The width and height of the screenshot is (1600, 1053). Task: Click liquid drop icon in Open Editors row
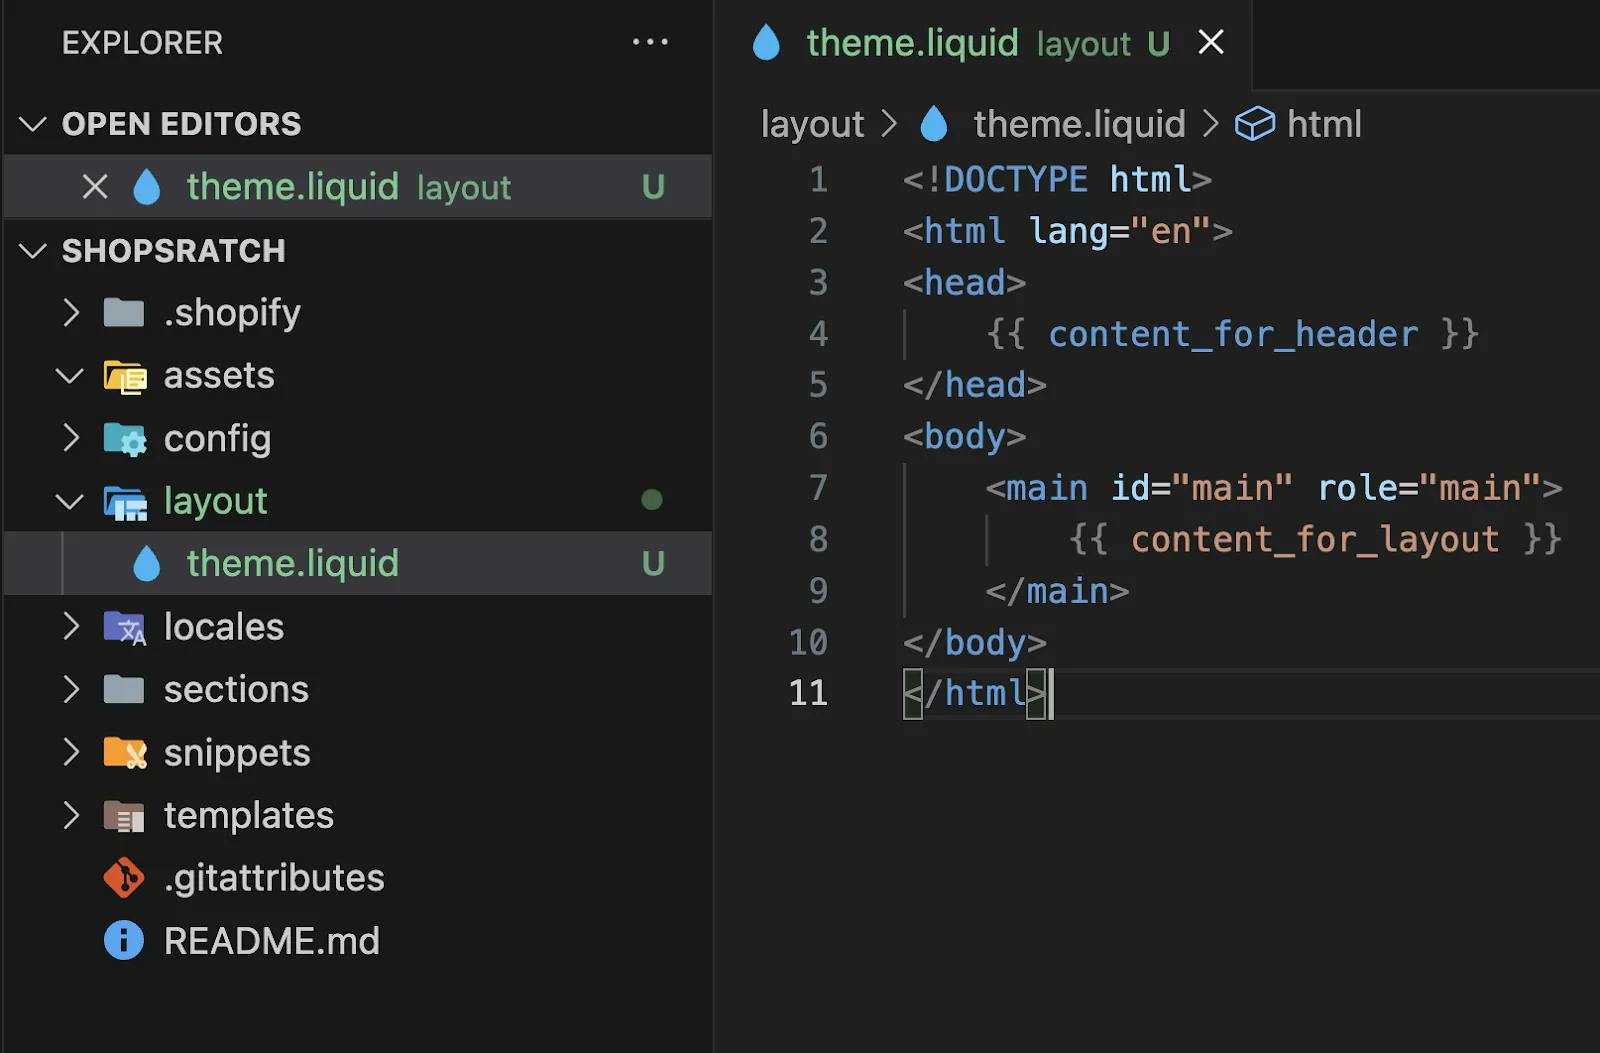pos(147,187)
